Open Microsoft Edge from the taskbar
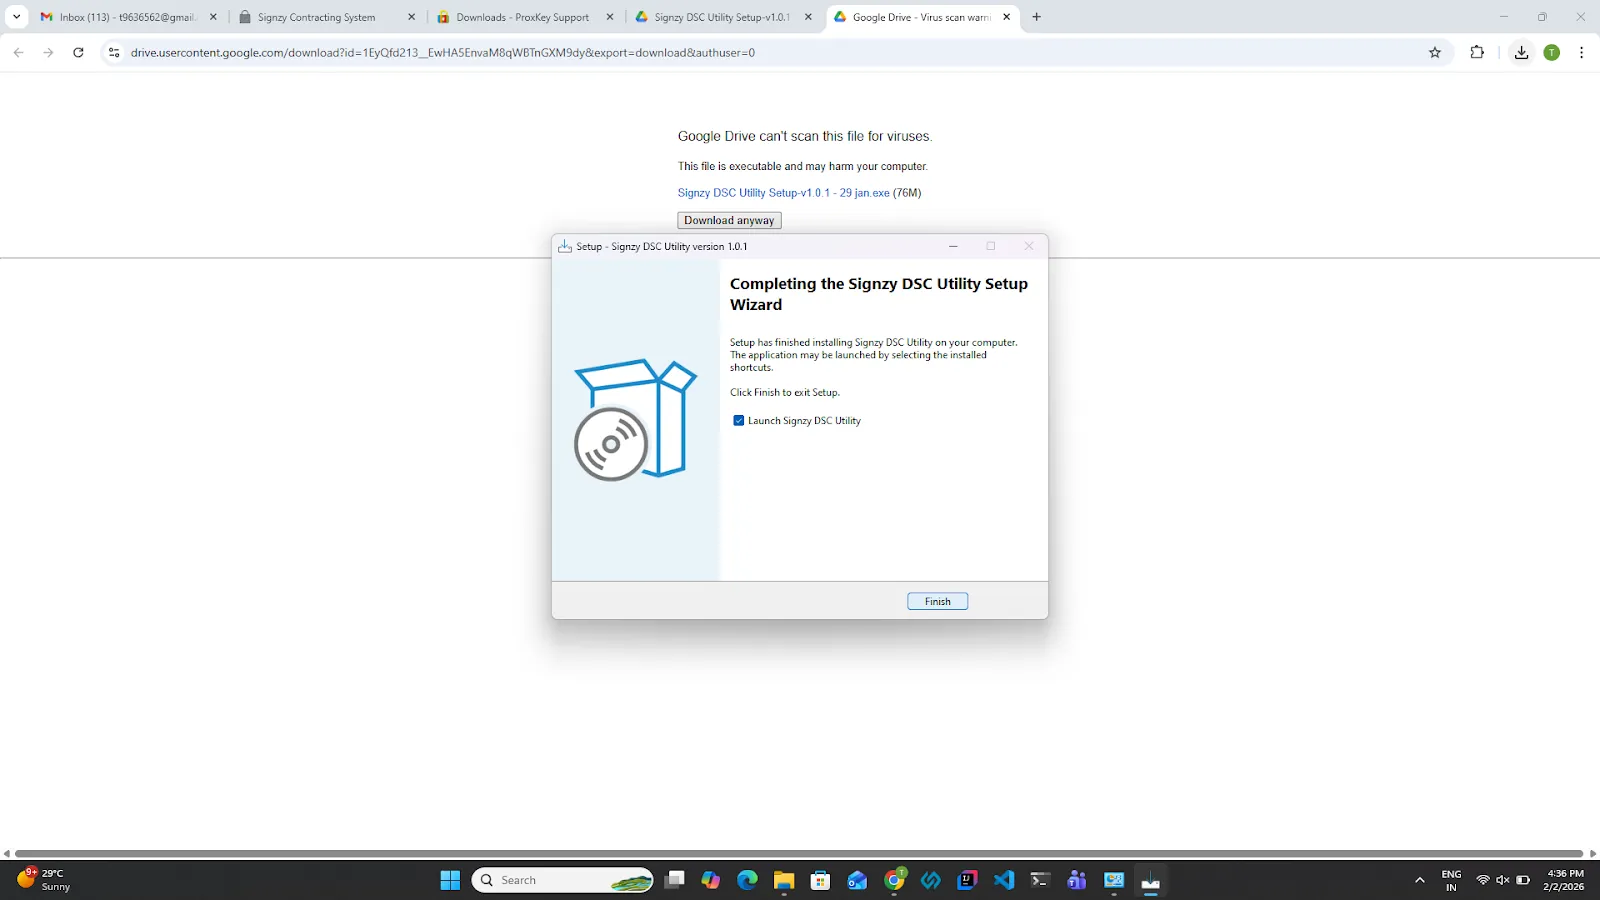 point(747,880)
